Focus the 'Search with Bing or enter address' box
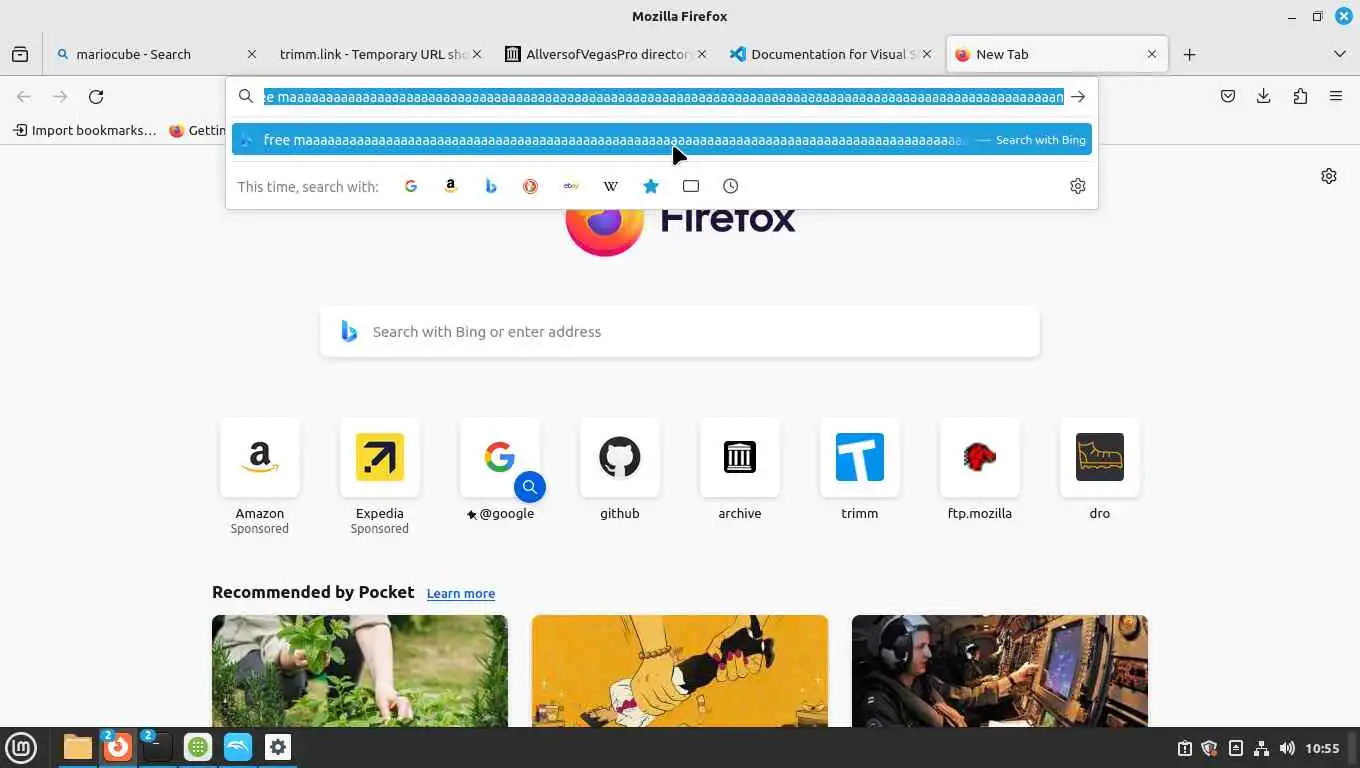 [680, 332]
